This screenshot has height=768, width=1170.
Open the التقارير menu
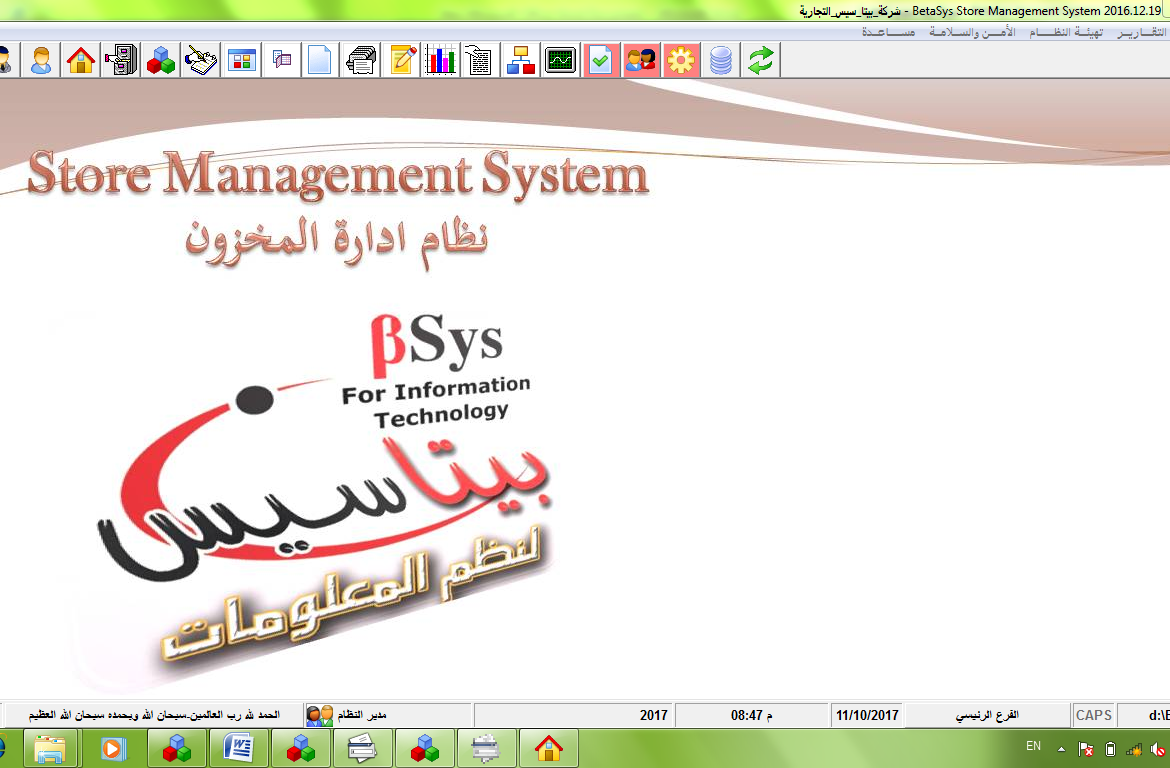pyautogui.click(x=1141, y=32)
